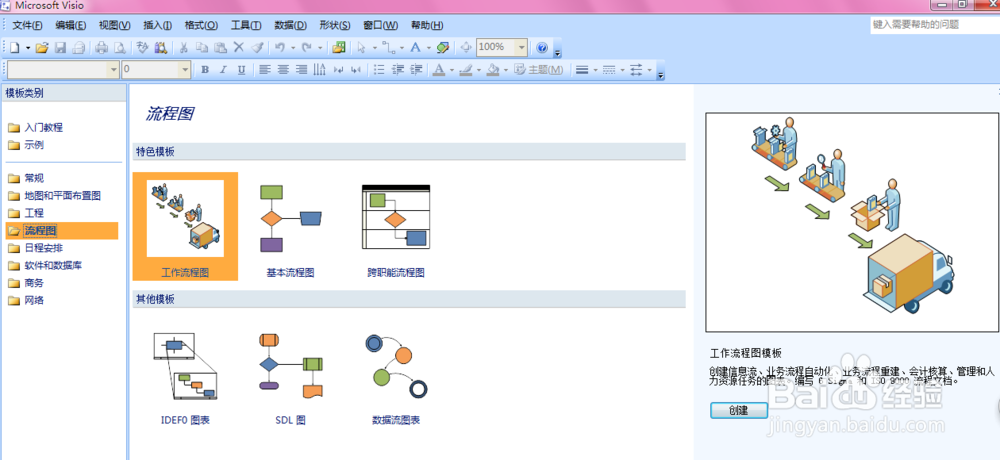This screenshot has height=460, width=1000.
Task: Click the Open file folder icon
Action: (42, 47)
